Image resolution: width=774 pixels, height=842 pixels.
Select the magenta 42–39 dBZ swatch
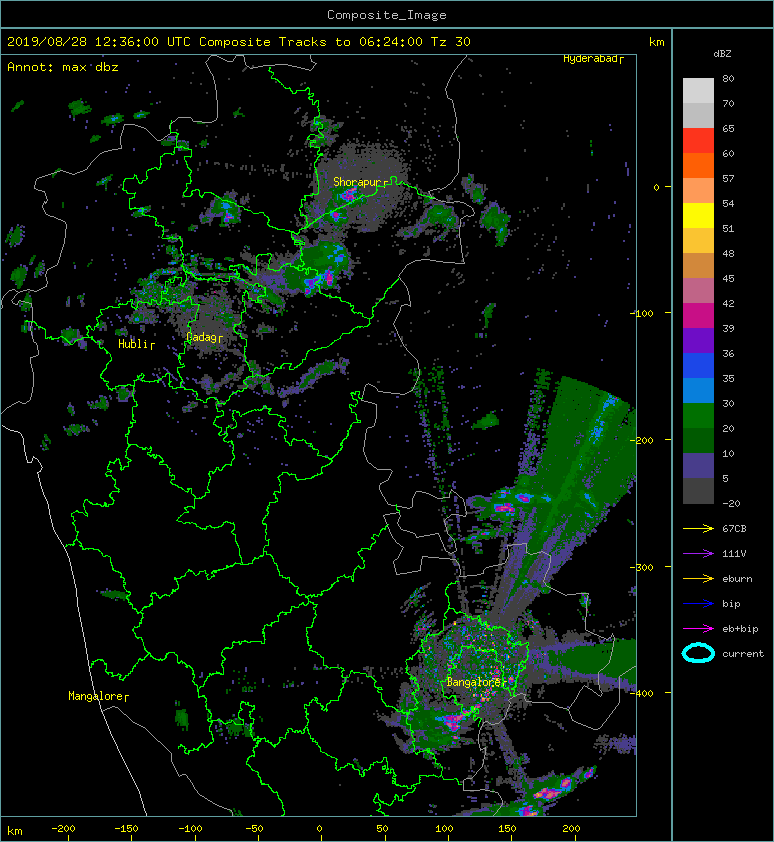click(x=698, y=315)
